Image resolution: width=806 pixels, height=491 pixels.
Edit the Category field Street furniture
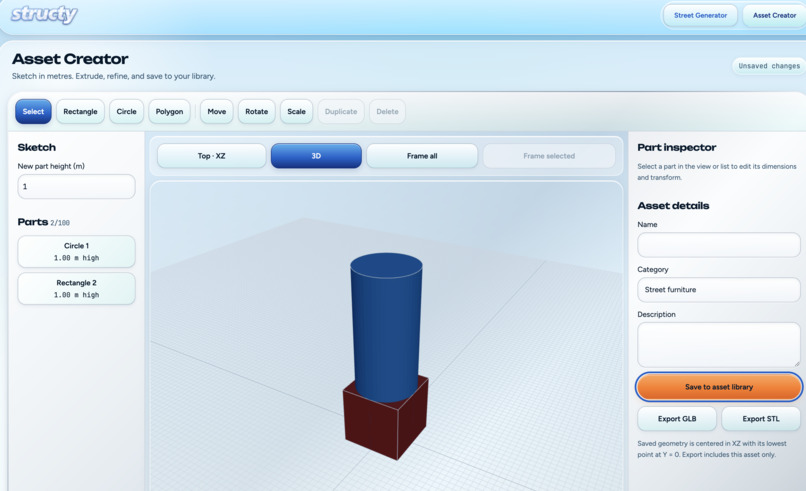point(719,289)
